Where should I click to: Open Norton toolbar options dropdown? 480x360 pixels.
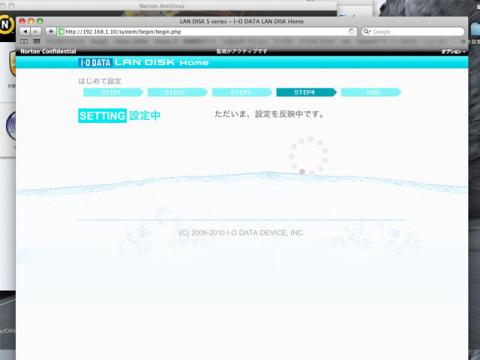click(453, 51)
